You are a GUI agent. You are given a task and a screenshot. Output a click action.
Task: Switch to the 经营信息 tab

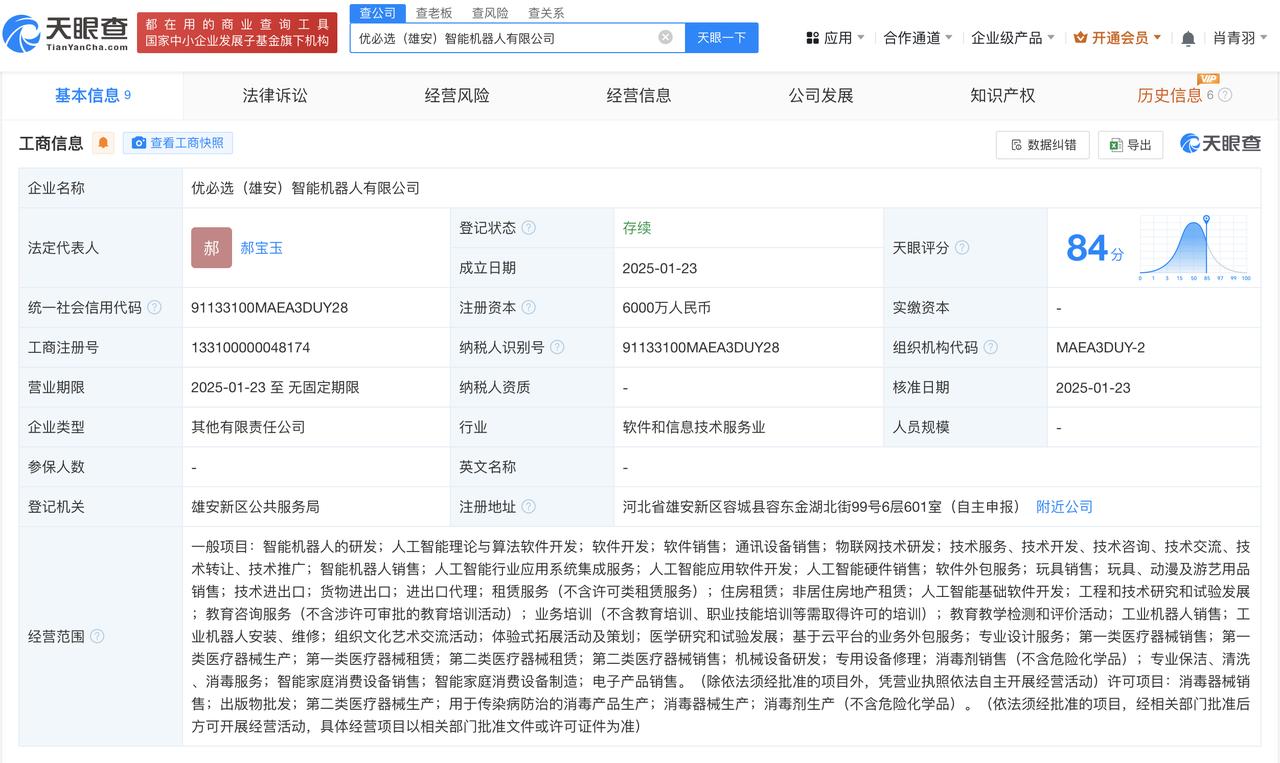pos(639,95)
